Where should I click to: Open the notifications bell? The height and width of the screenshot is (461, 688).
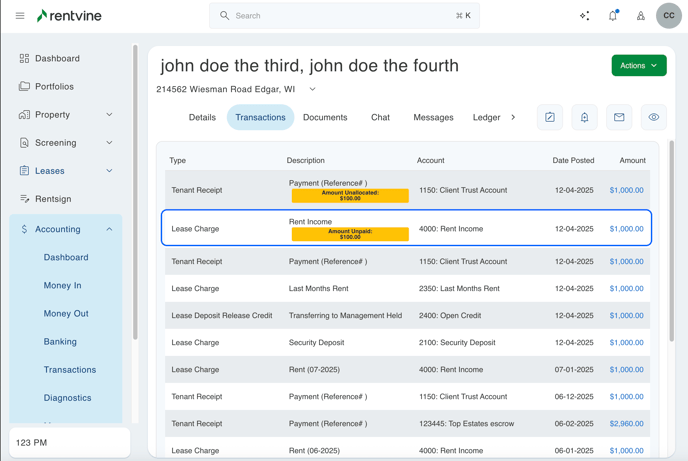point(613,16)
